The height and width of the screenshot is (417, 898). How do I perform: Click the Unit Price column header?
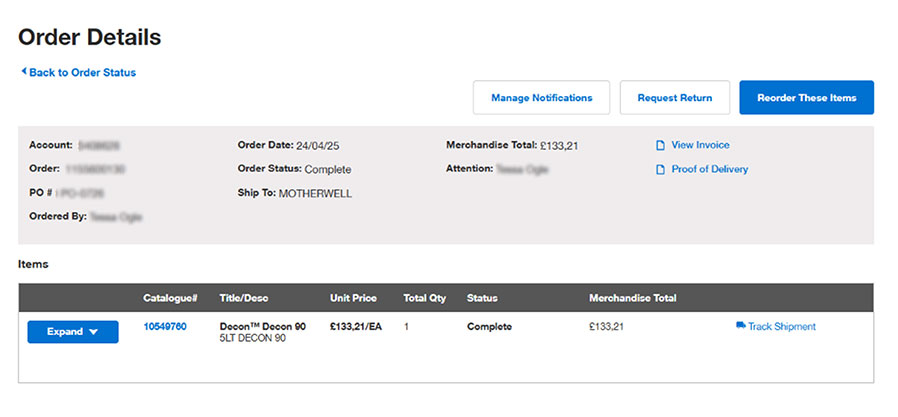coord(353,298)
